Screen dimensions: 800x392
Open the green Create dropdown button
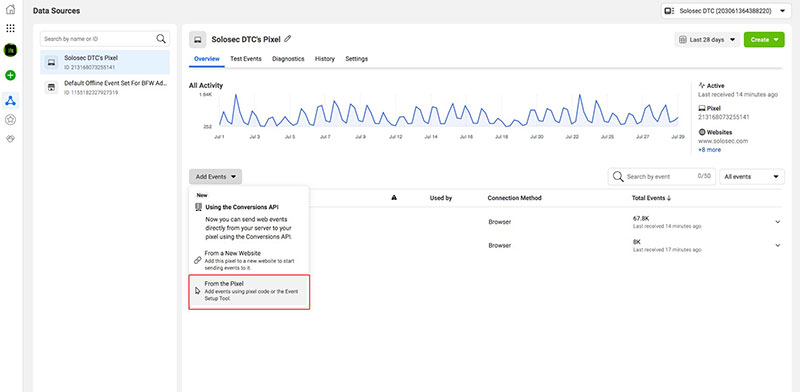764,40
